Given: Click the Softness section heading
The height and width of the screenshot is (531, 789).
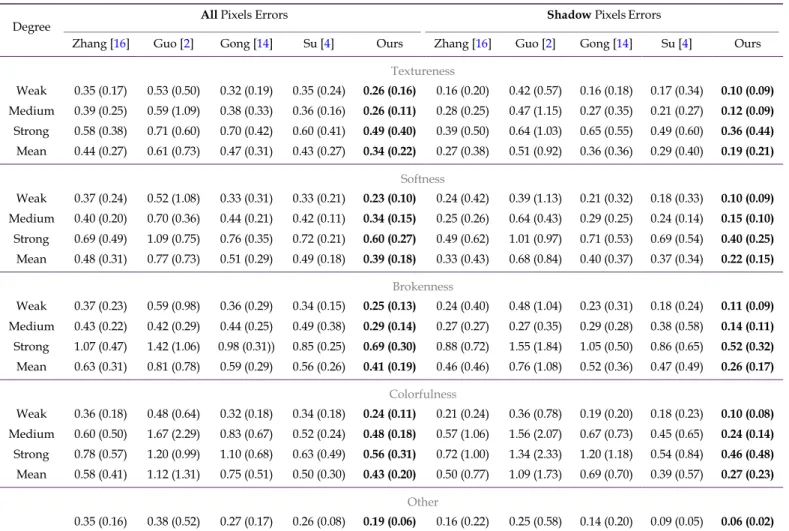Looking at the screenshot, I should pos(423,179).
